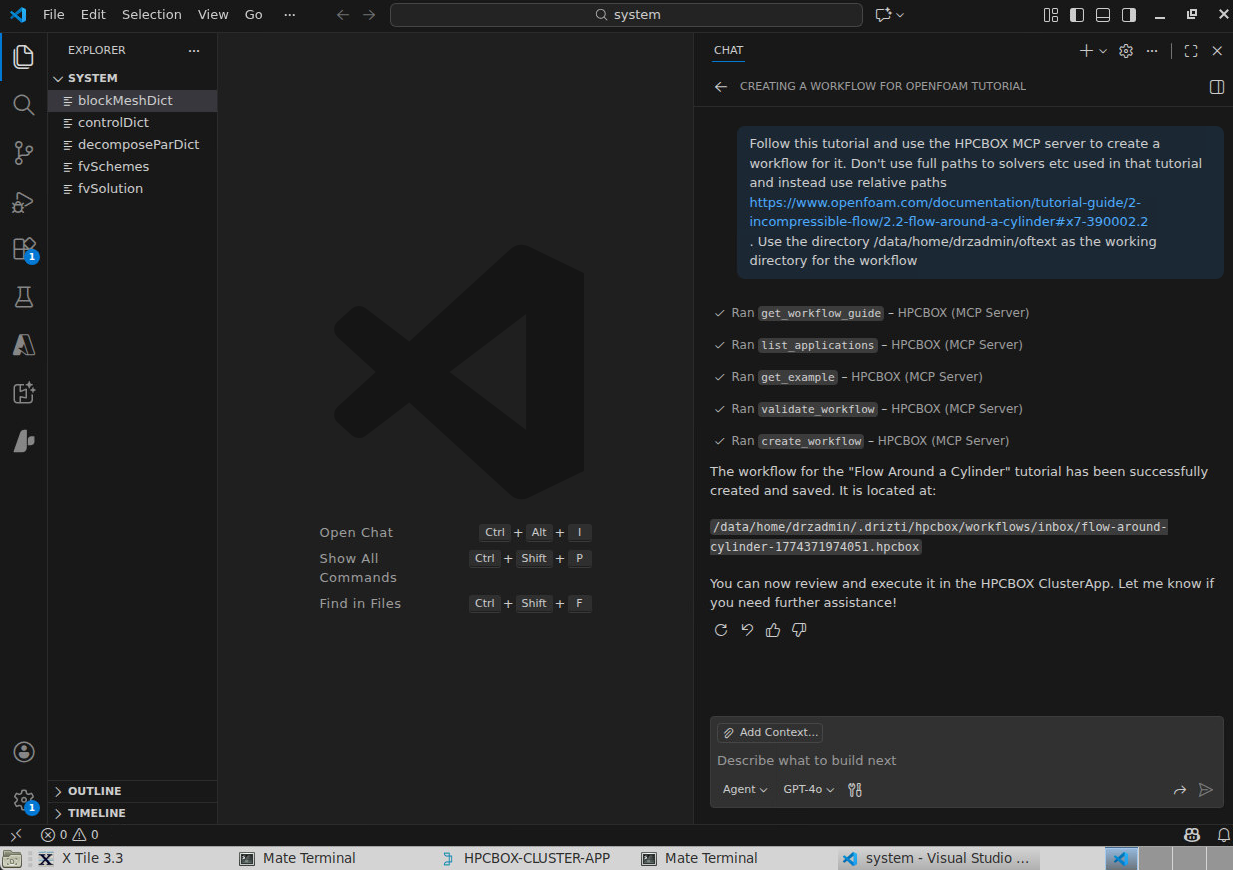Open chat panel more actions ellipsis

click(1152, 51)
